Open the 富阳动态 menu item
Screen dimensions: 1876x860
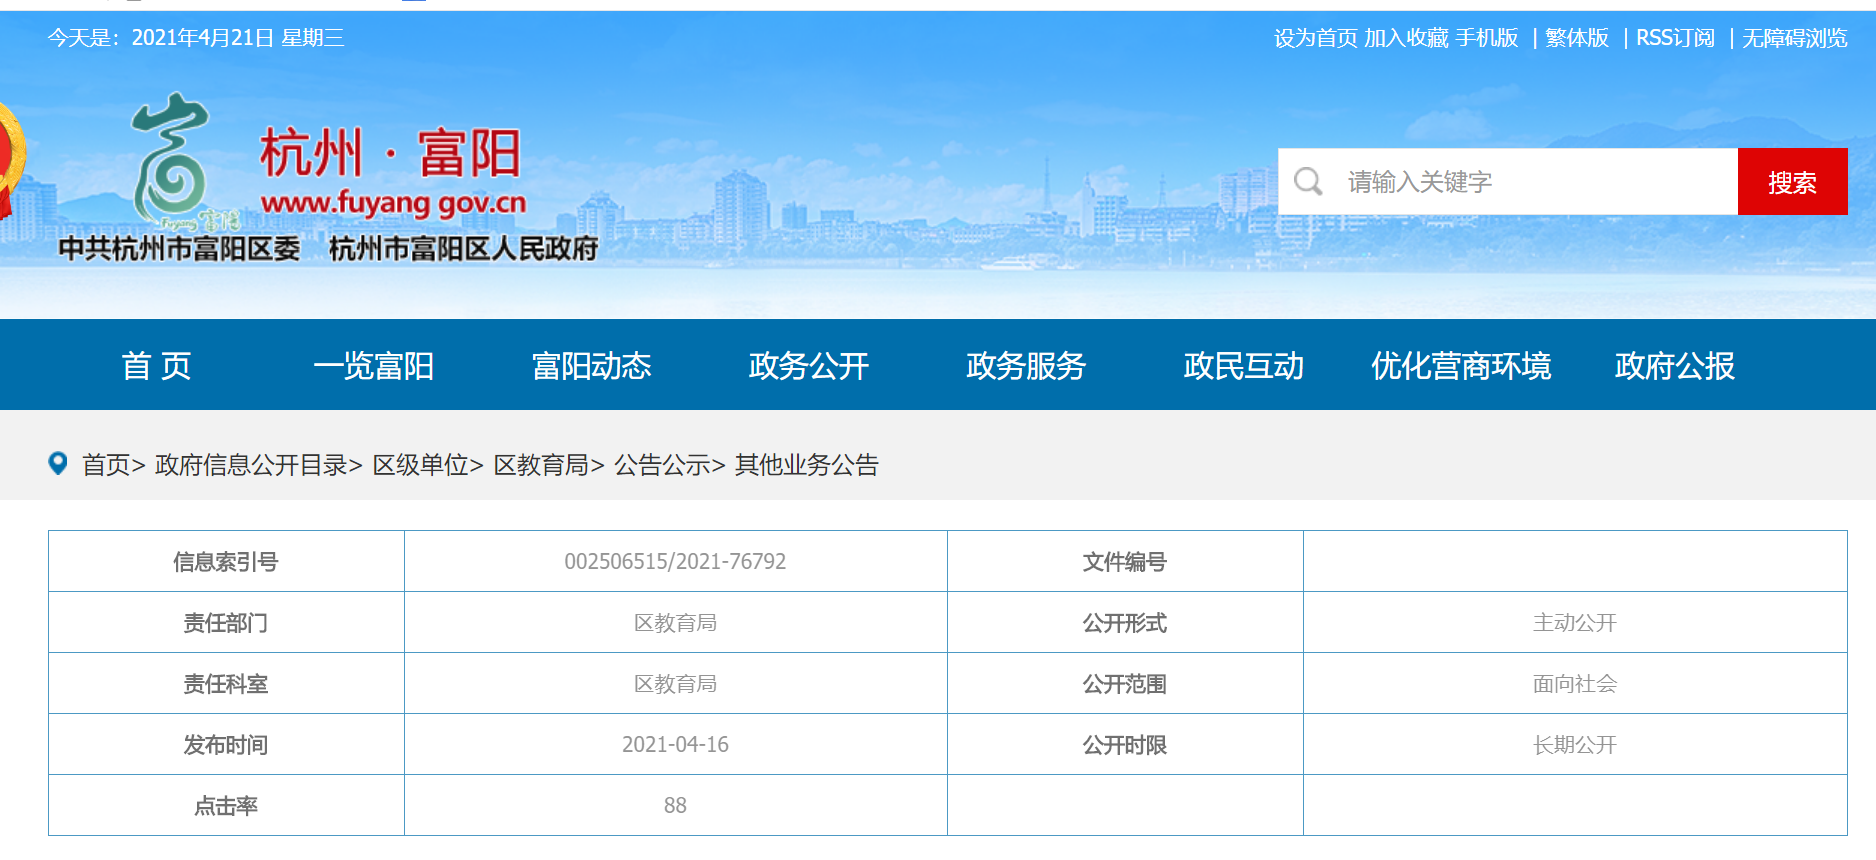pyautogui.click(x=591, y=366)
